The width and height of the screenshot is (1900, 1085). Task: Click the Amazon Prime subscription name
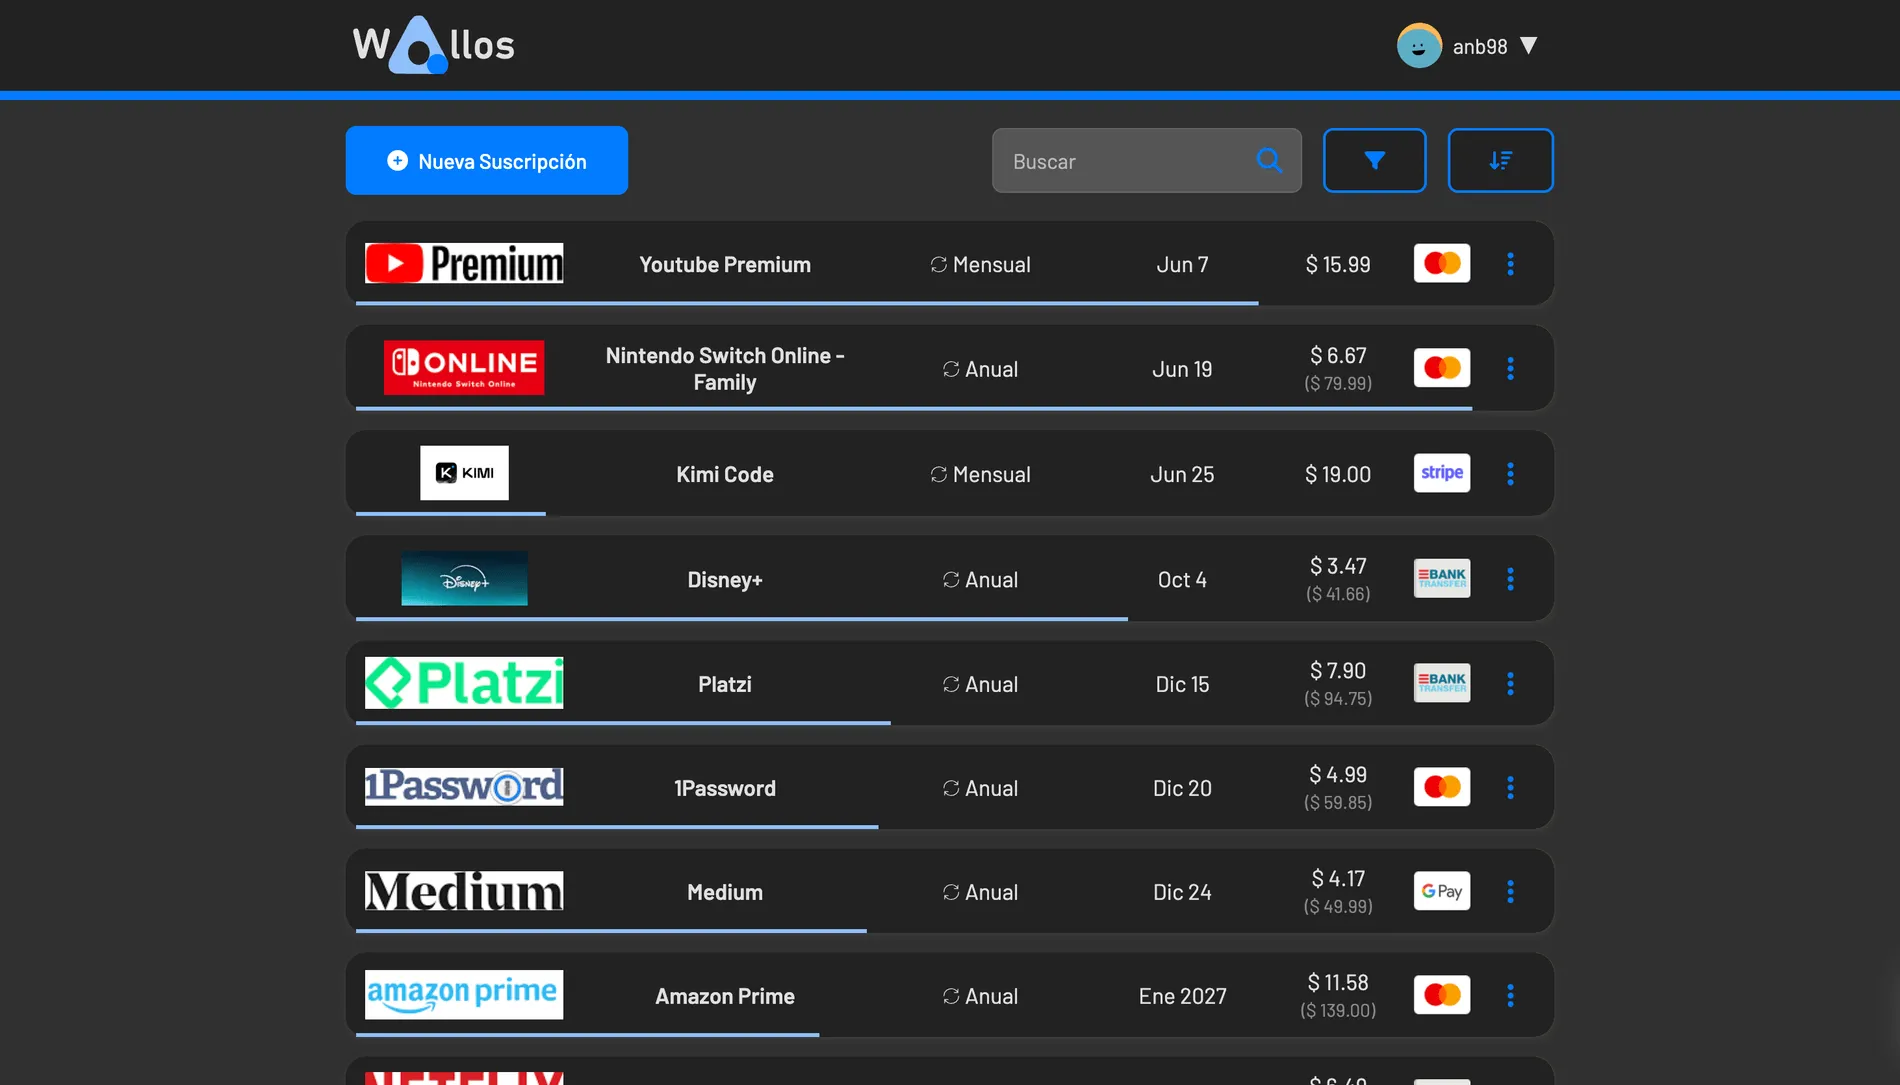click(725, 996)
